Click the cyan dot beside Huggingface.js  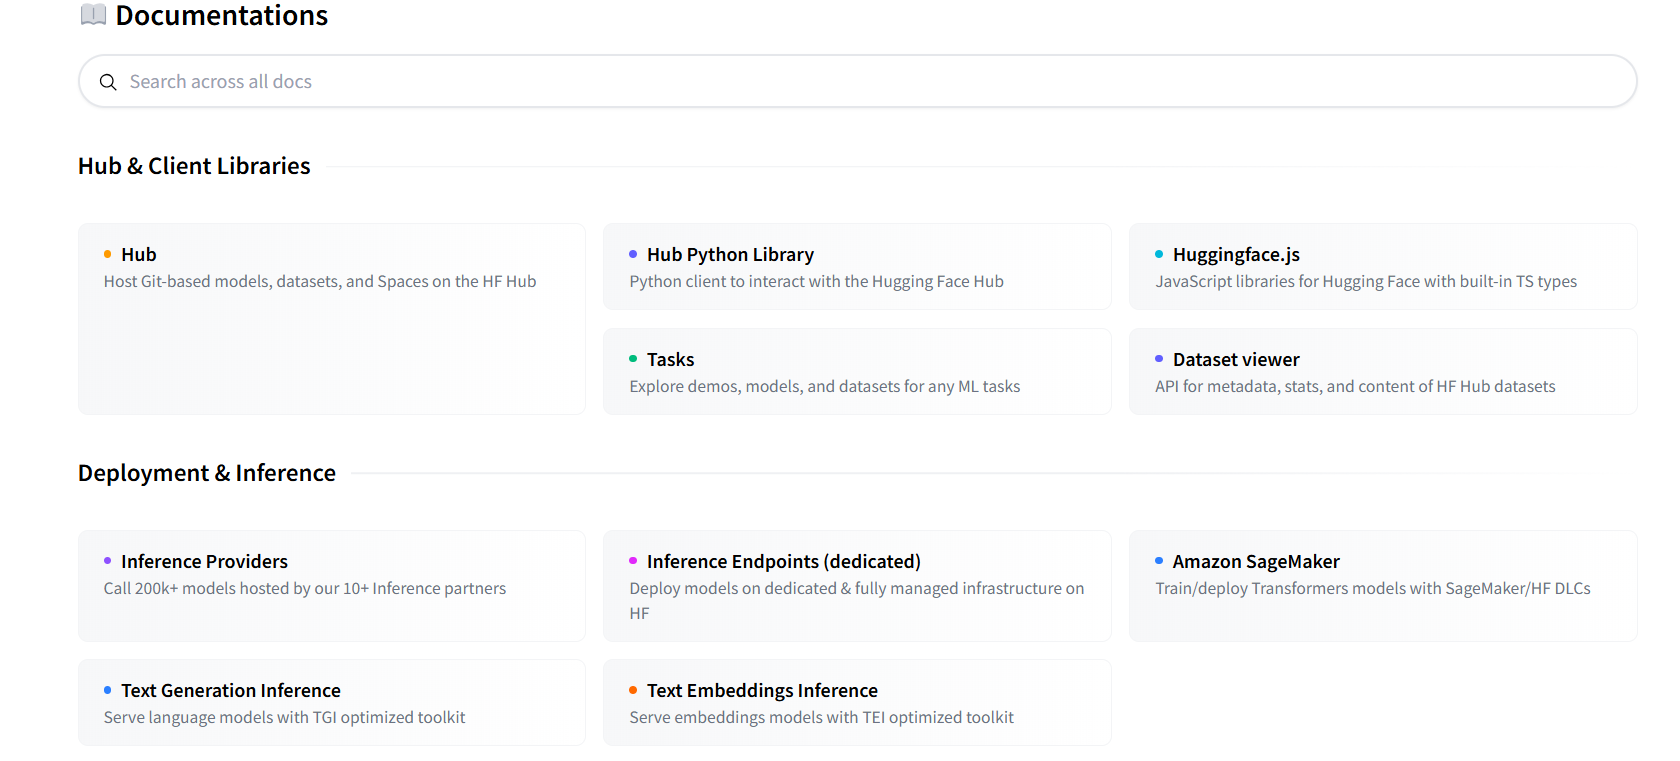click(x=1159, y=254)
